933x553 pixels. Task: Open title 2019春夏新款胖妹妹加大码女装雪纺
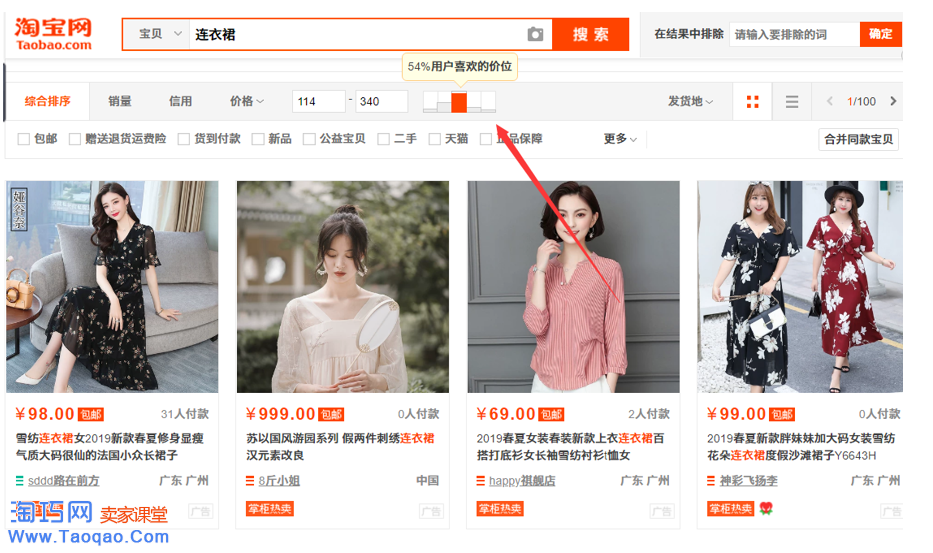click(x=801, y=438)
